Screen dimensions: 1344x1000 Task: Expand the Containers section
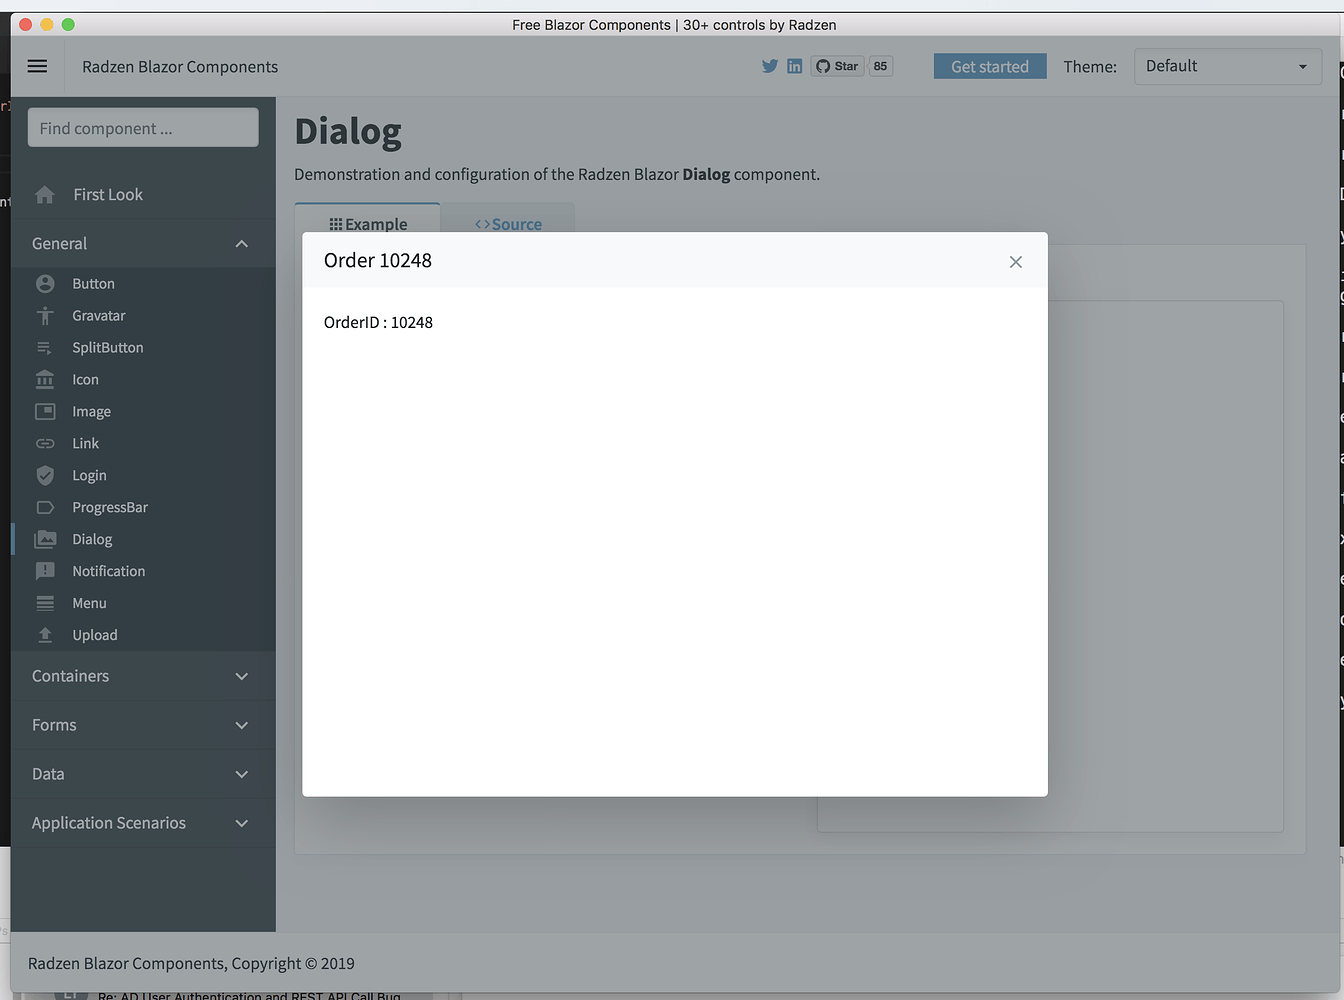(143, 676)
